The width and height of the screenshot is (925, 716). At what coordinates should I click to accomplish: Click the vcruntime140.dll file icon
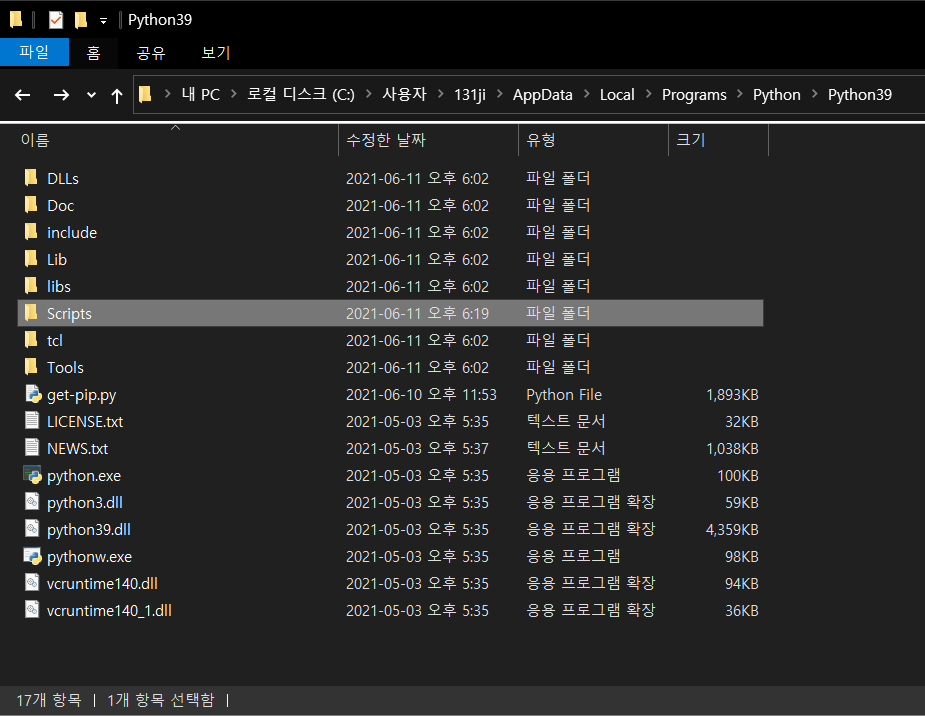32,583
